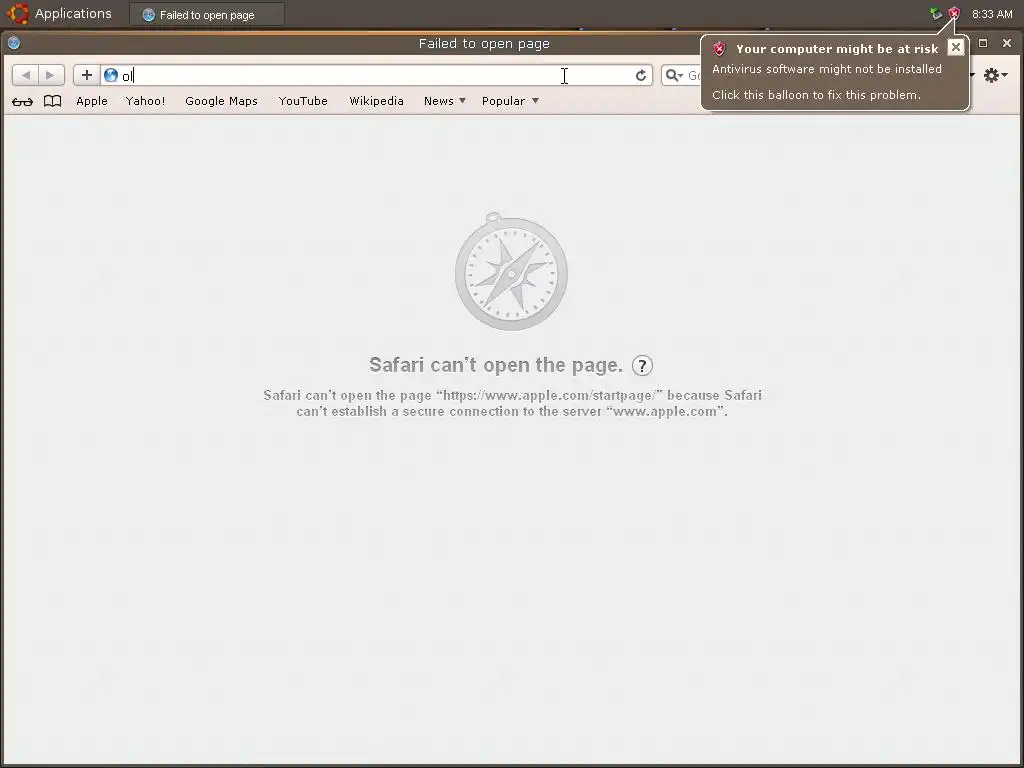Viewport: 1024px width, 768px height.
Task: Click inside the address bar field
Action: tap(376, 76)
